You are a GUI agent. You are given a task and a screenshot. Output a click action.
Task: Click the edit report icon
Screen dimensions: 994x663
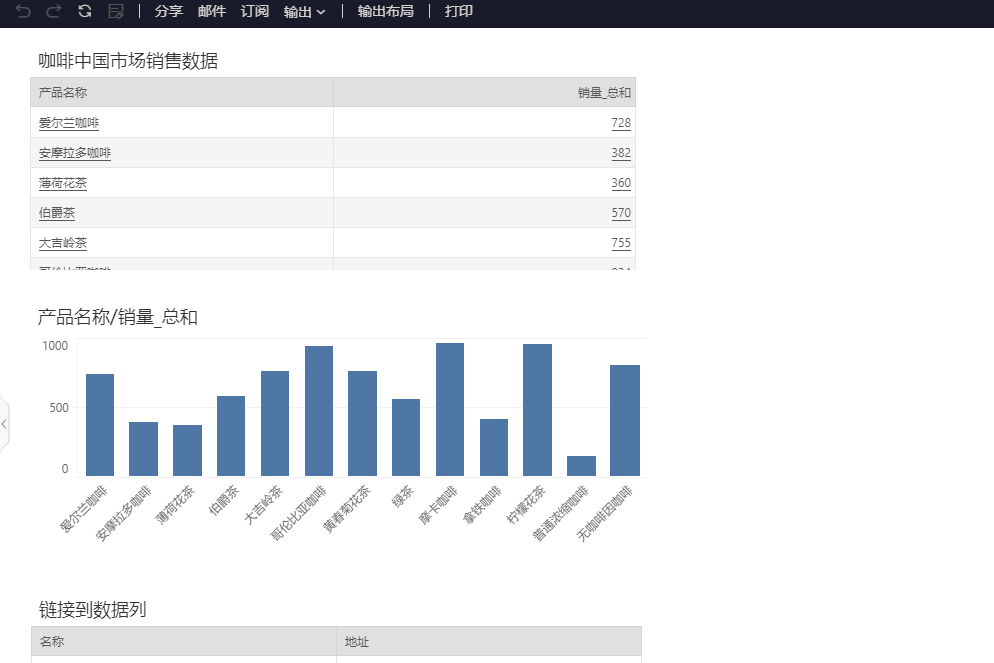[x=116, y=11]
